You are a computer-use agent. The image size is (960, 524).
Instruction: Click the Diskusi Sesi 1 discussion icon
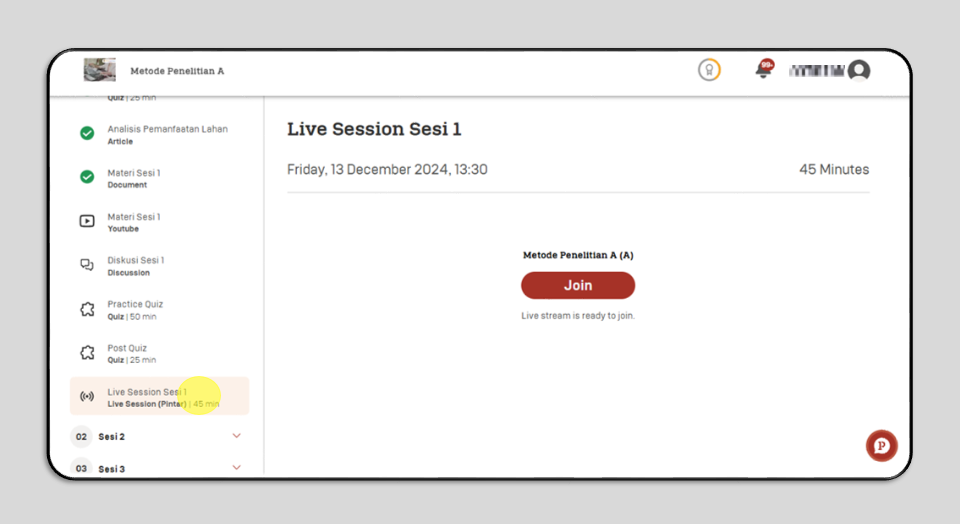click(x=87, y=265)
